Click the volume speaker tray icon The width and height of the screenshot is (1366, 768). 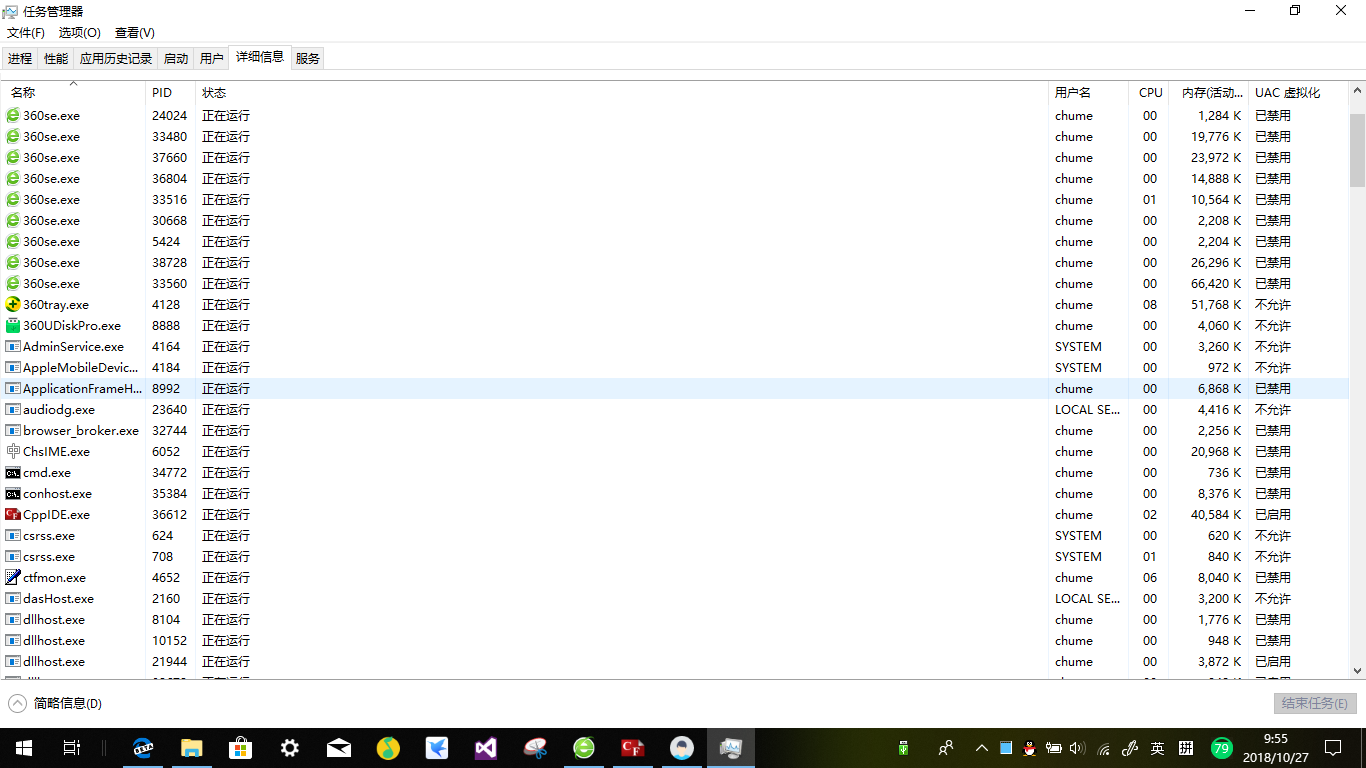(1077, 748)
